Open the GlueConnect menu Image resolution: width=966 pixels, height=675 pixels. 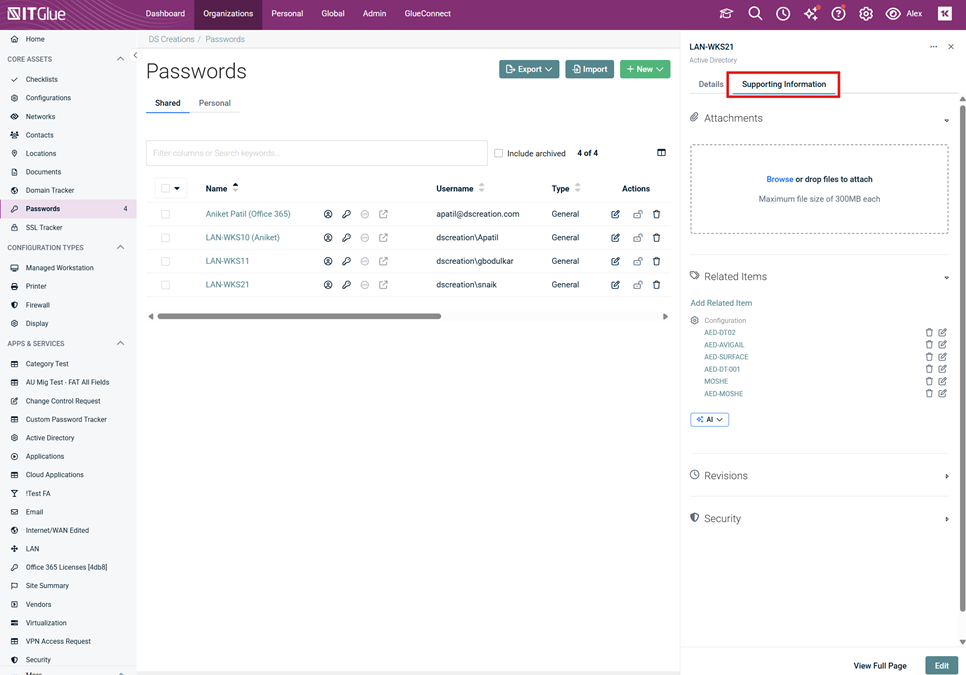pos(428,14)
